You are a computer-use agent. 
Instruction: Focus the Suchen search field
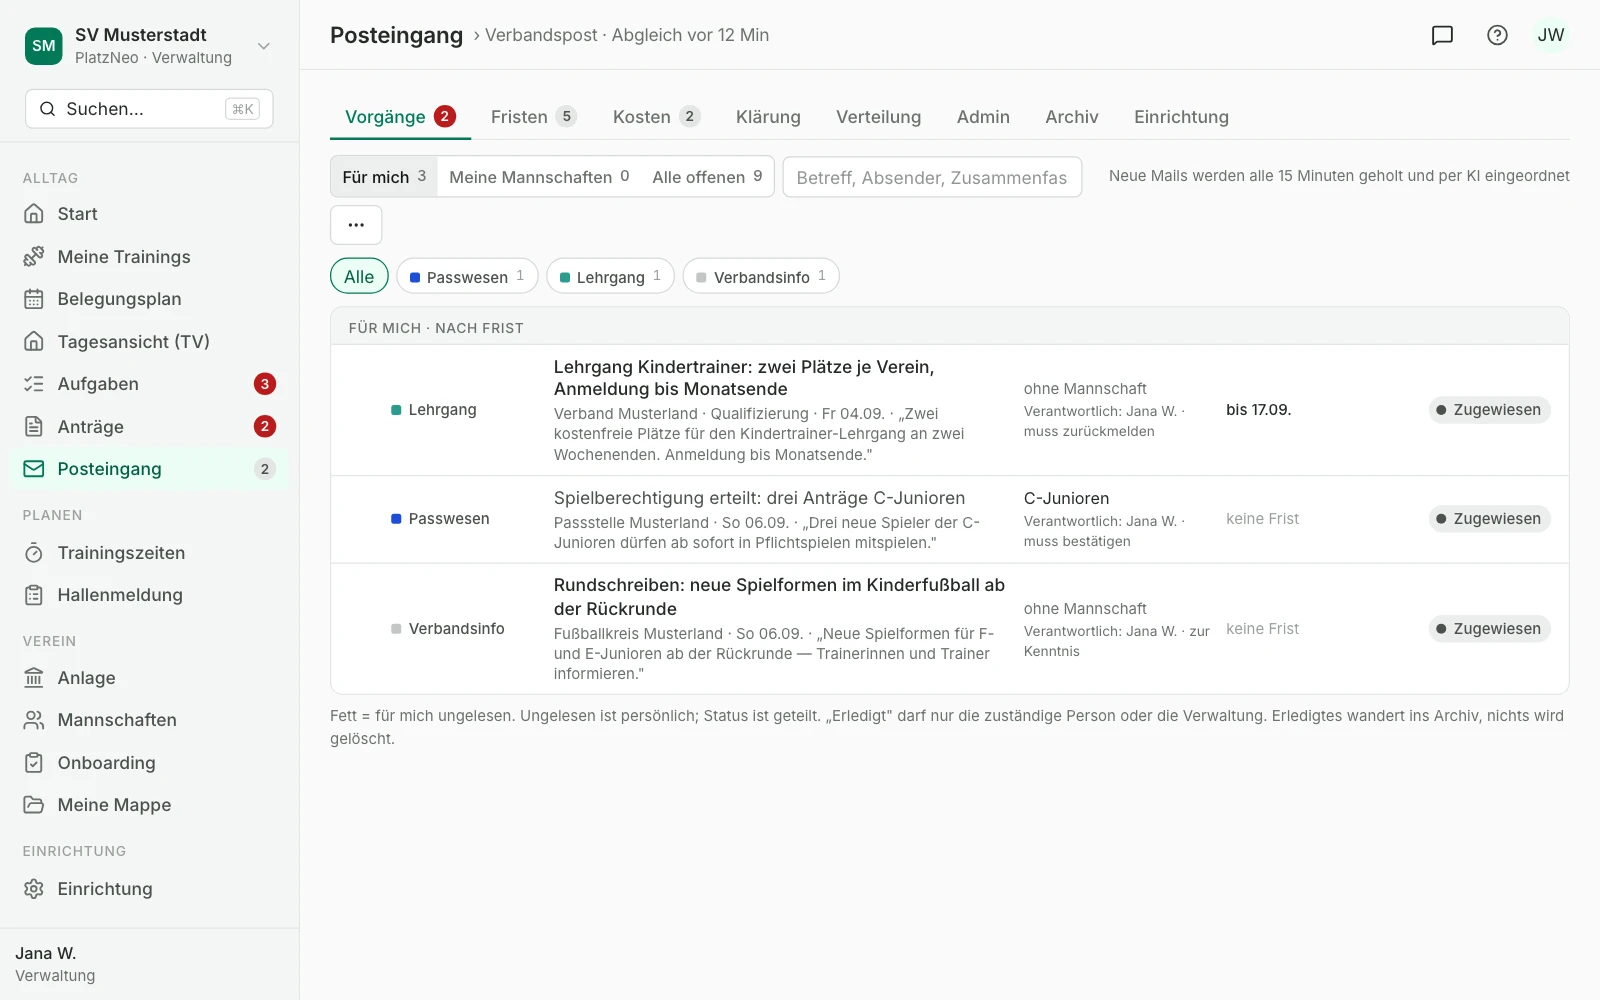[x=149, y=109]
